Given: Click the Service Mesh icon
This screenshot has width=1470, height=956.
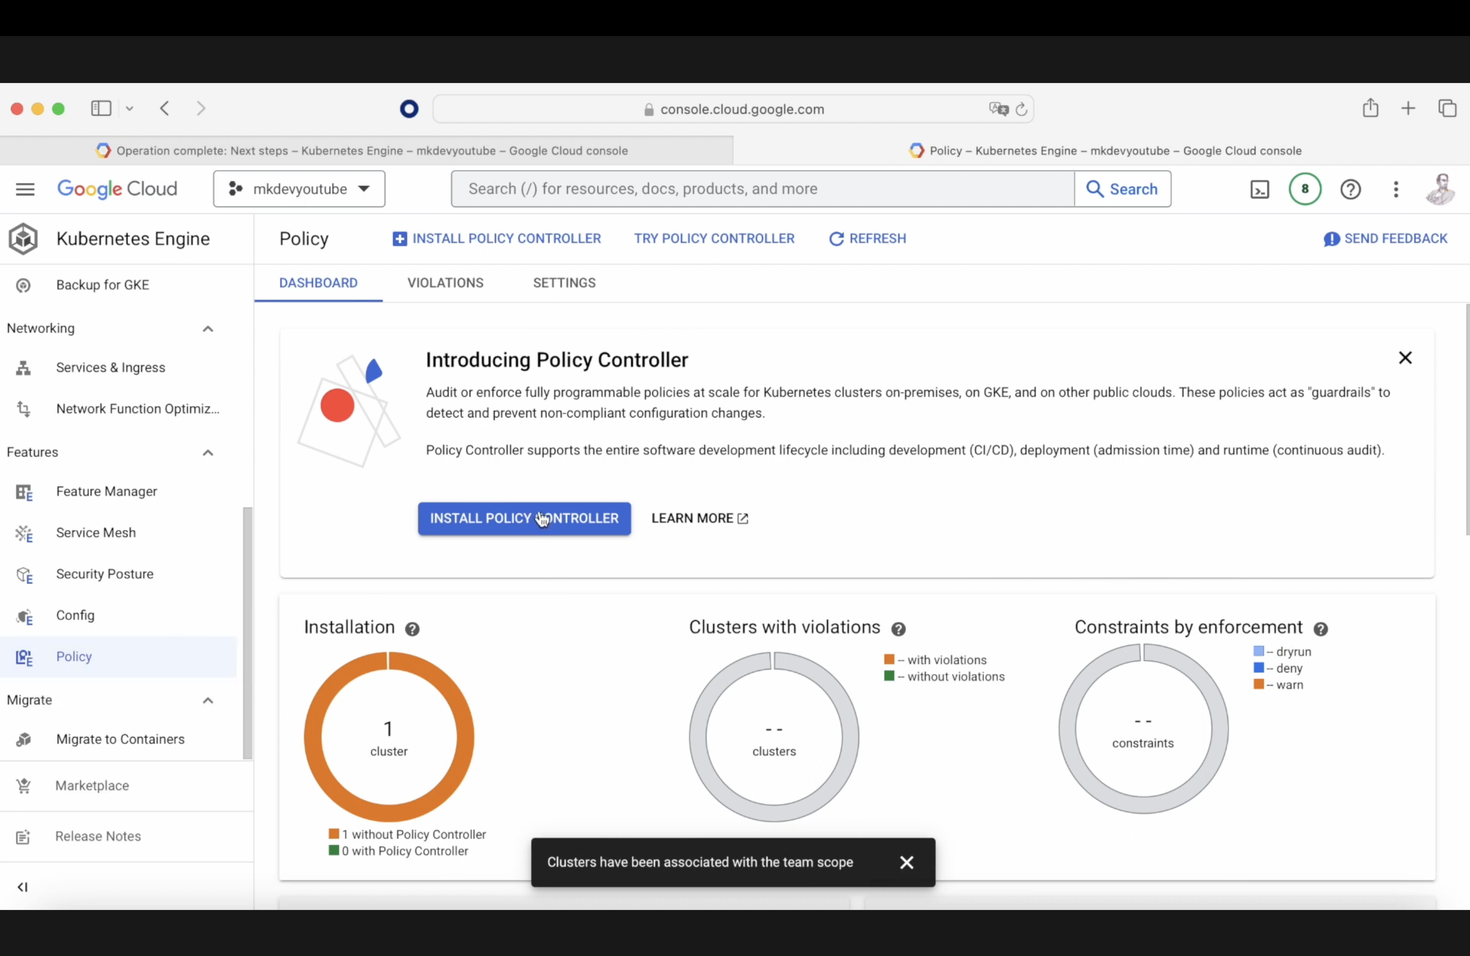Looking at the screenshot, I should pyautogui.click(x=24, y=533).
